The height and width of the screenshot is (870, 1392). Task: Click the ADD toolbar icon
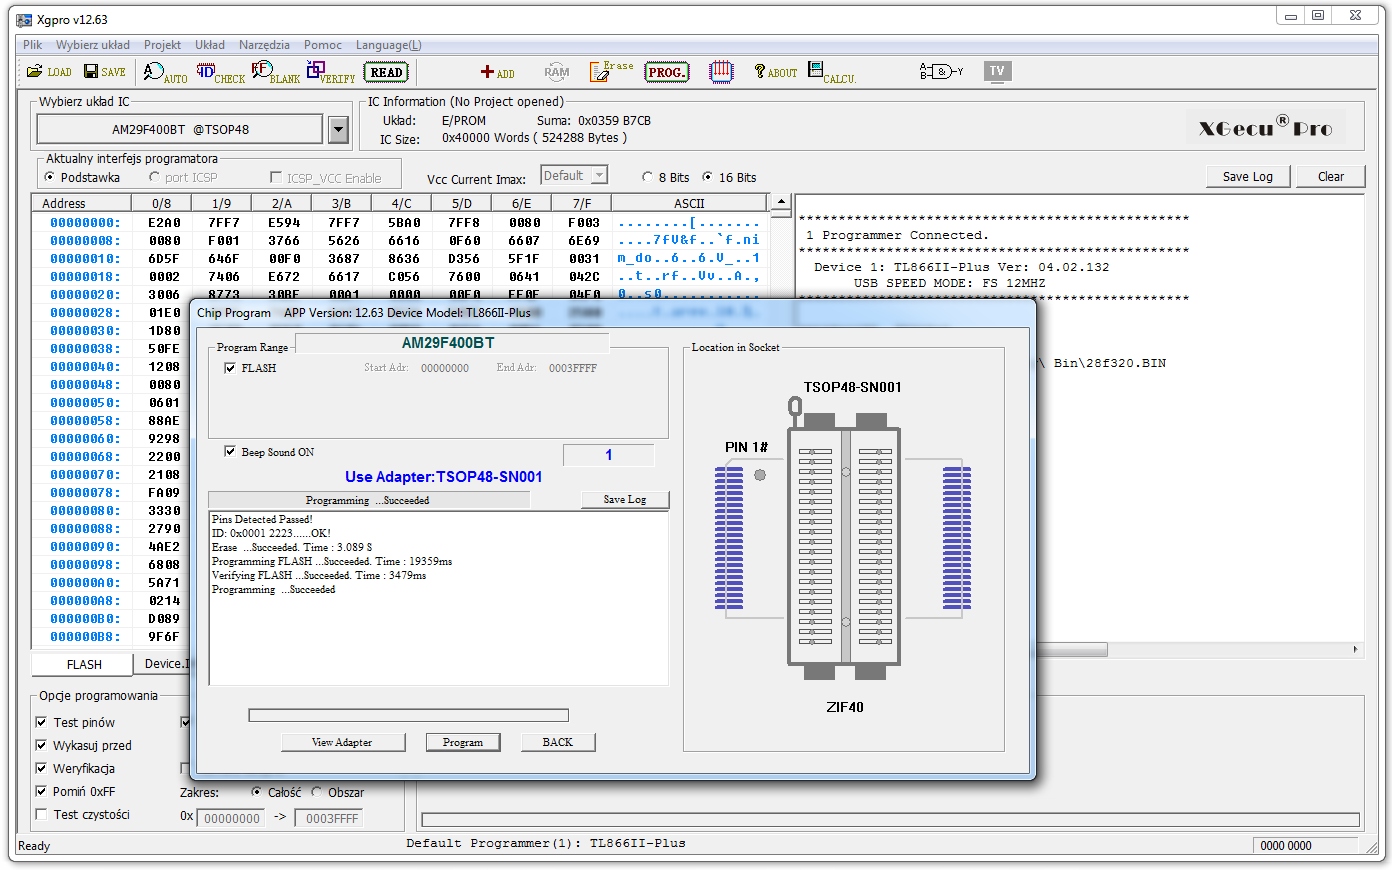pos(497,72)
